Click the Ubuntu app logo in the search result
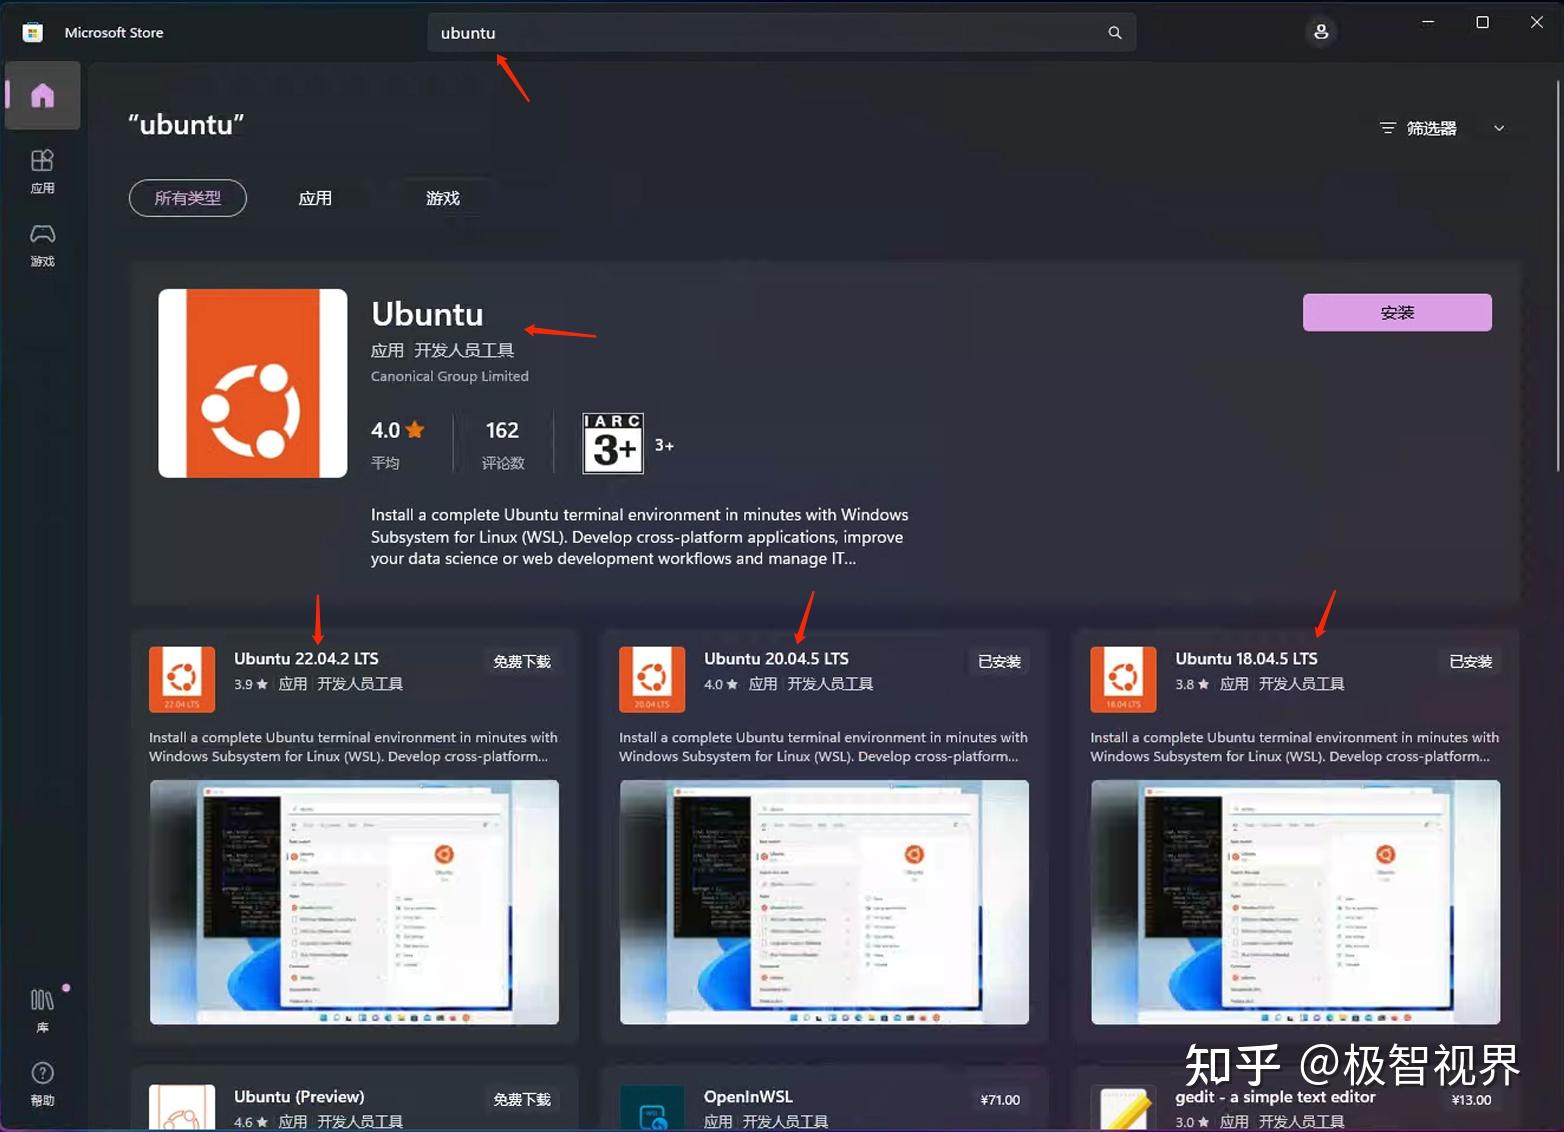Viewport: 1564px width, 1132px height. tap(252, 383)
